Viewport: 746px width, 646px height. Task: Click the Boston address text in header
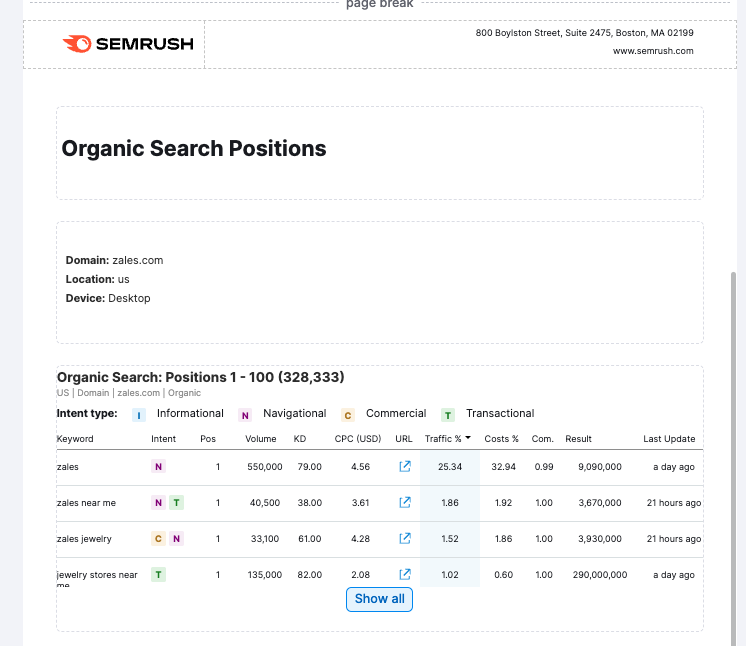pos(584,33)
